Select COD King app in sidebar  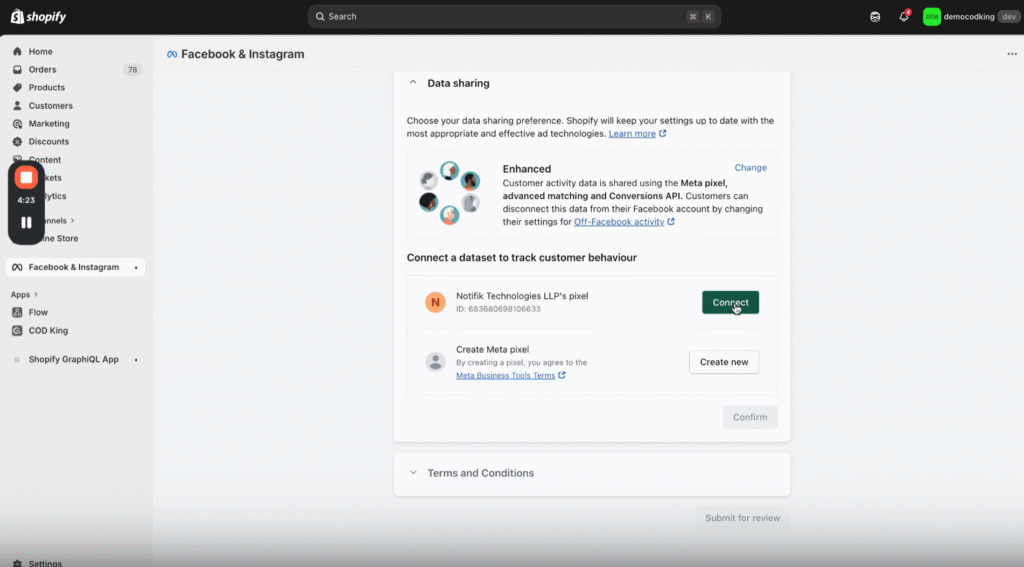48,331
